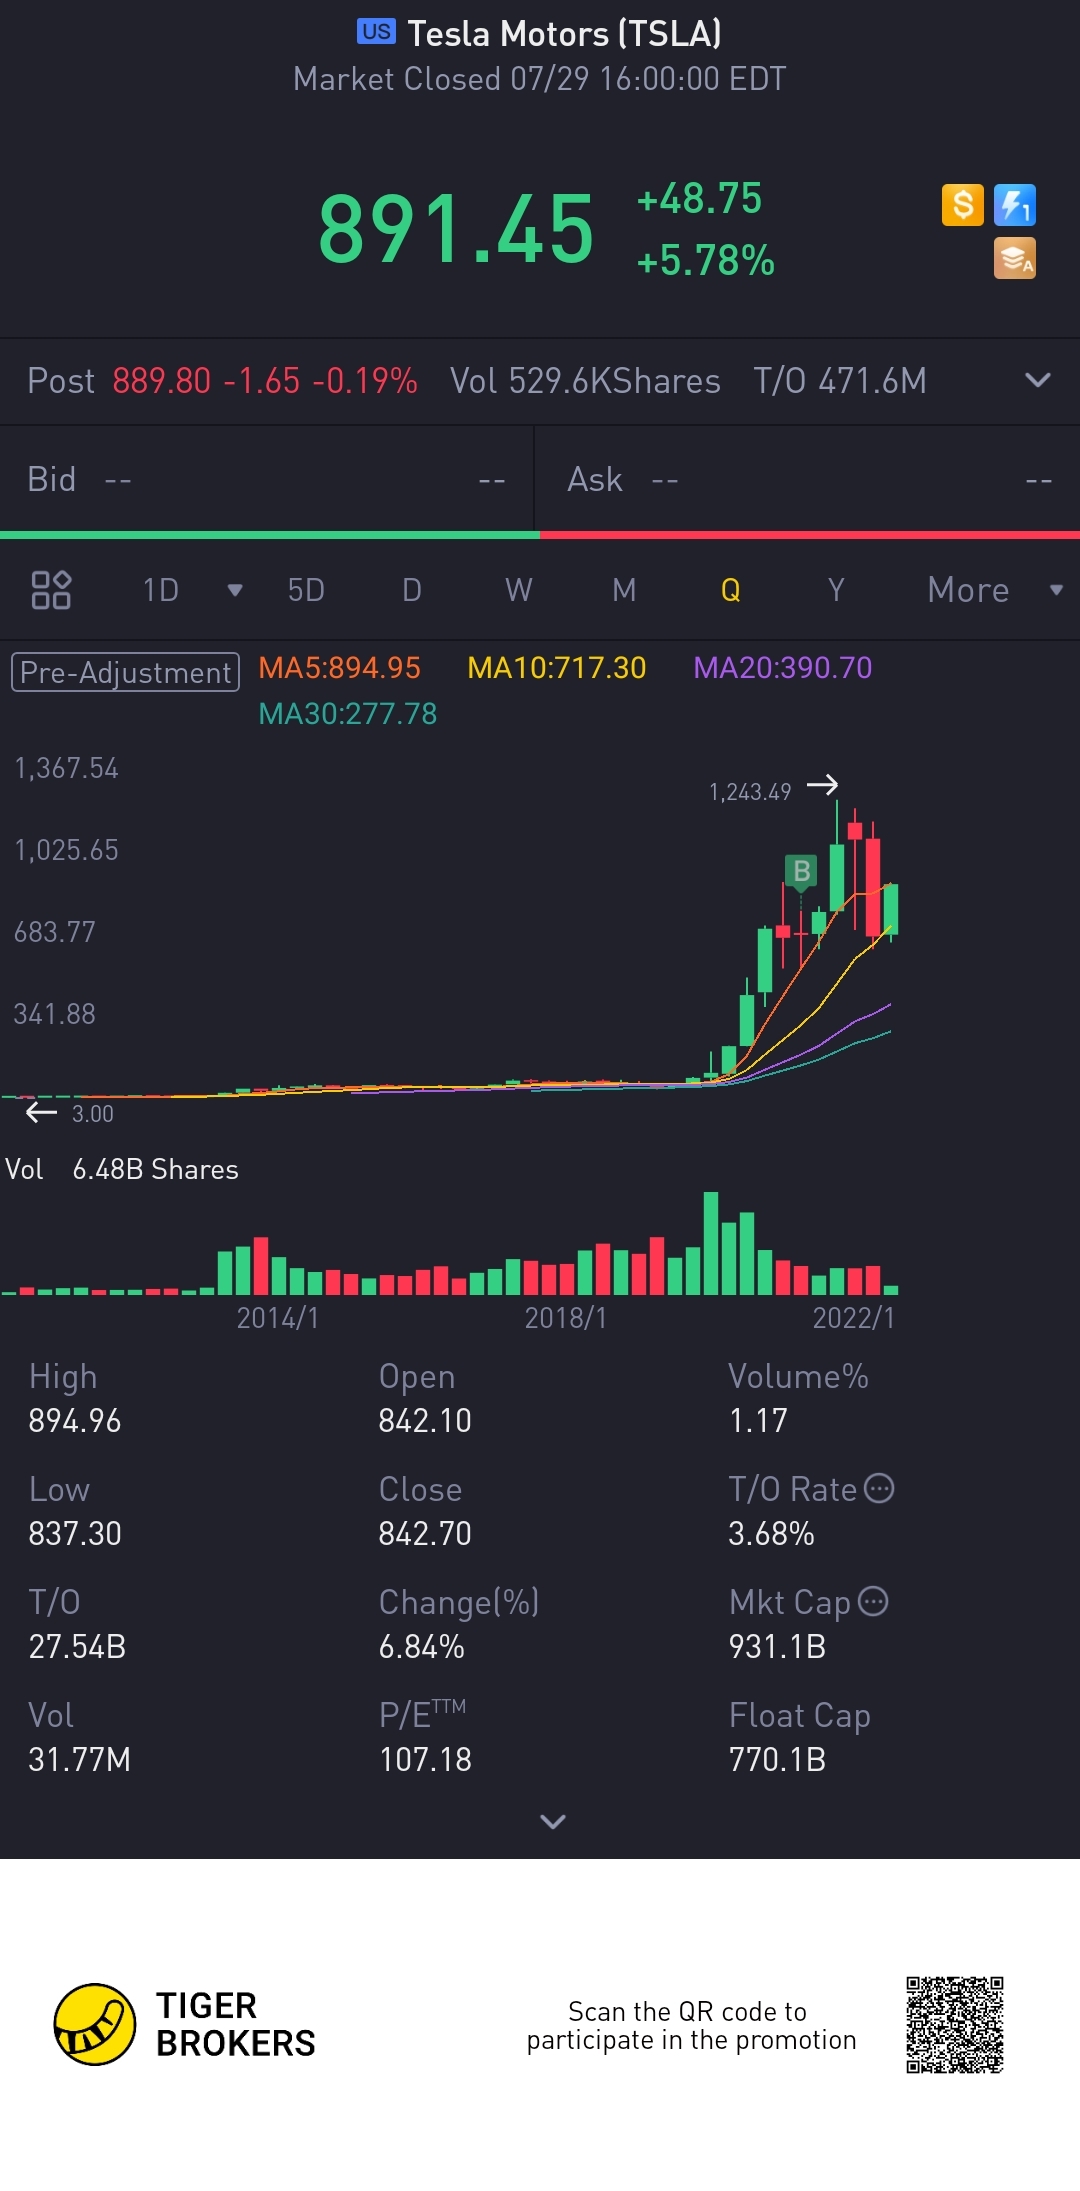Screen dimensions: 1080x2191
Task: Select the M monthly chart tab
Action: click(624, 590)
